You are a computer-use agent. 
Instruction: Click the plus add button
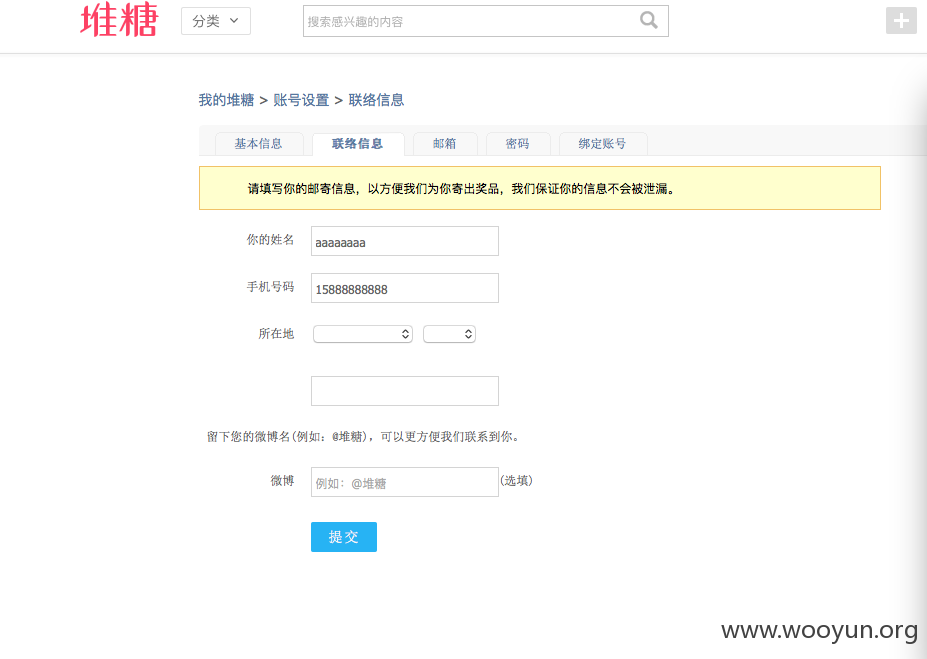click(901, 21)
